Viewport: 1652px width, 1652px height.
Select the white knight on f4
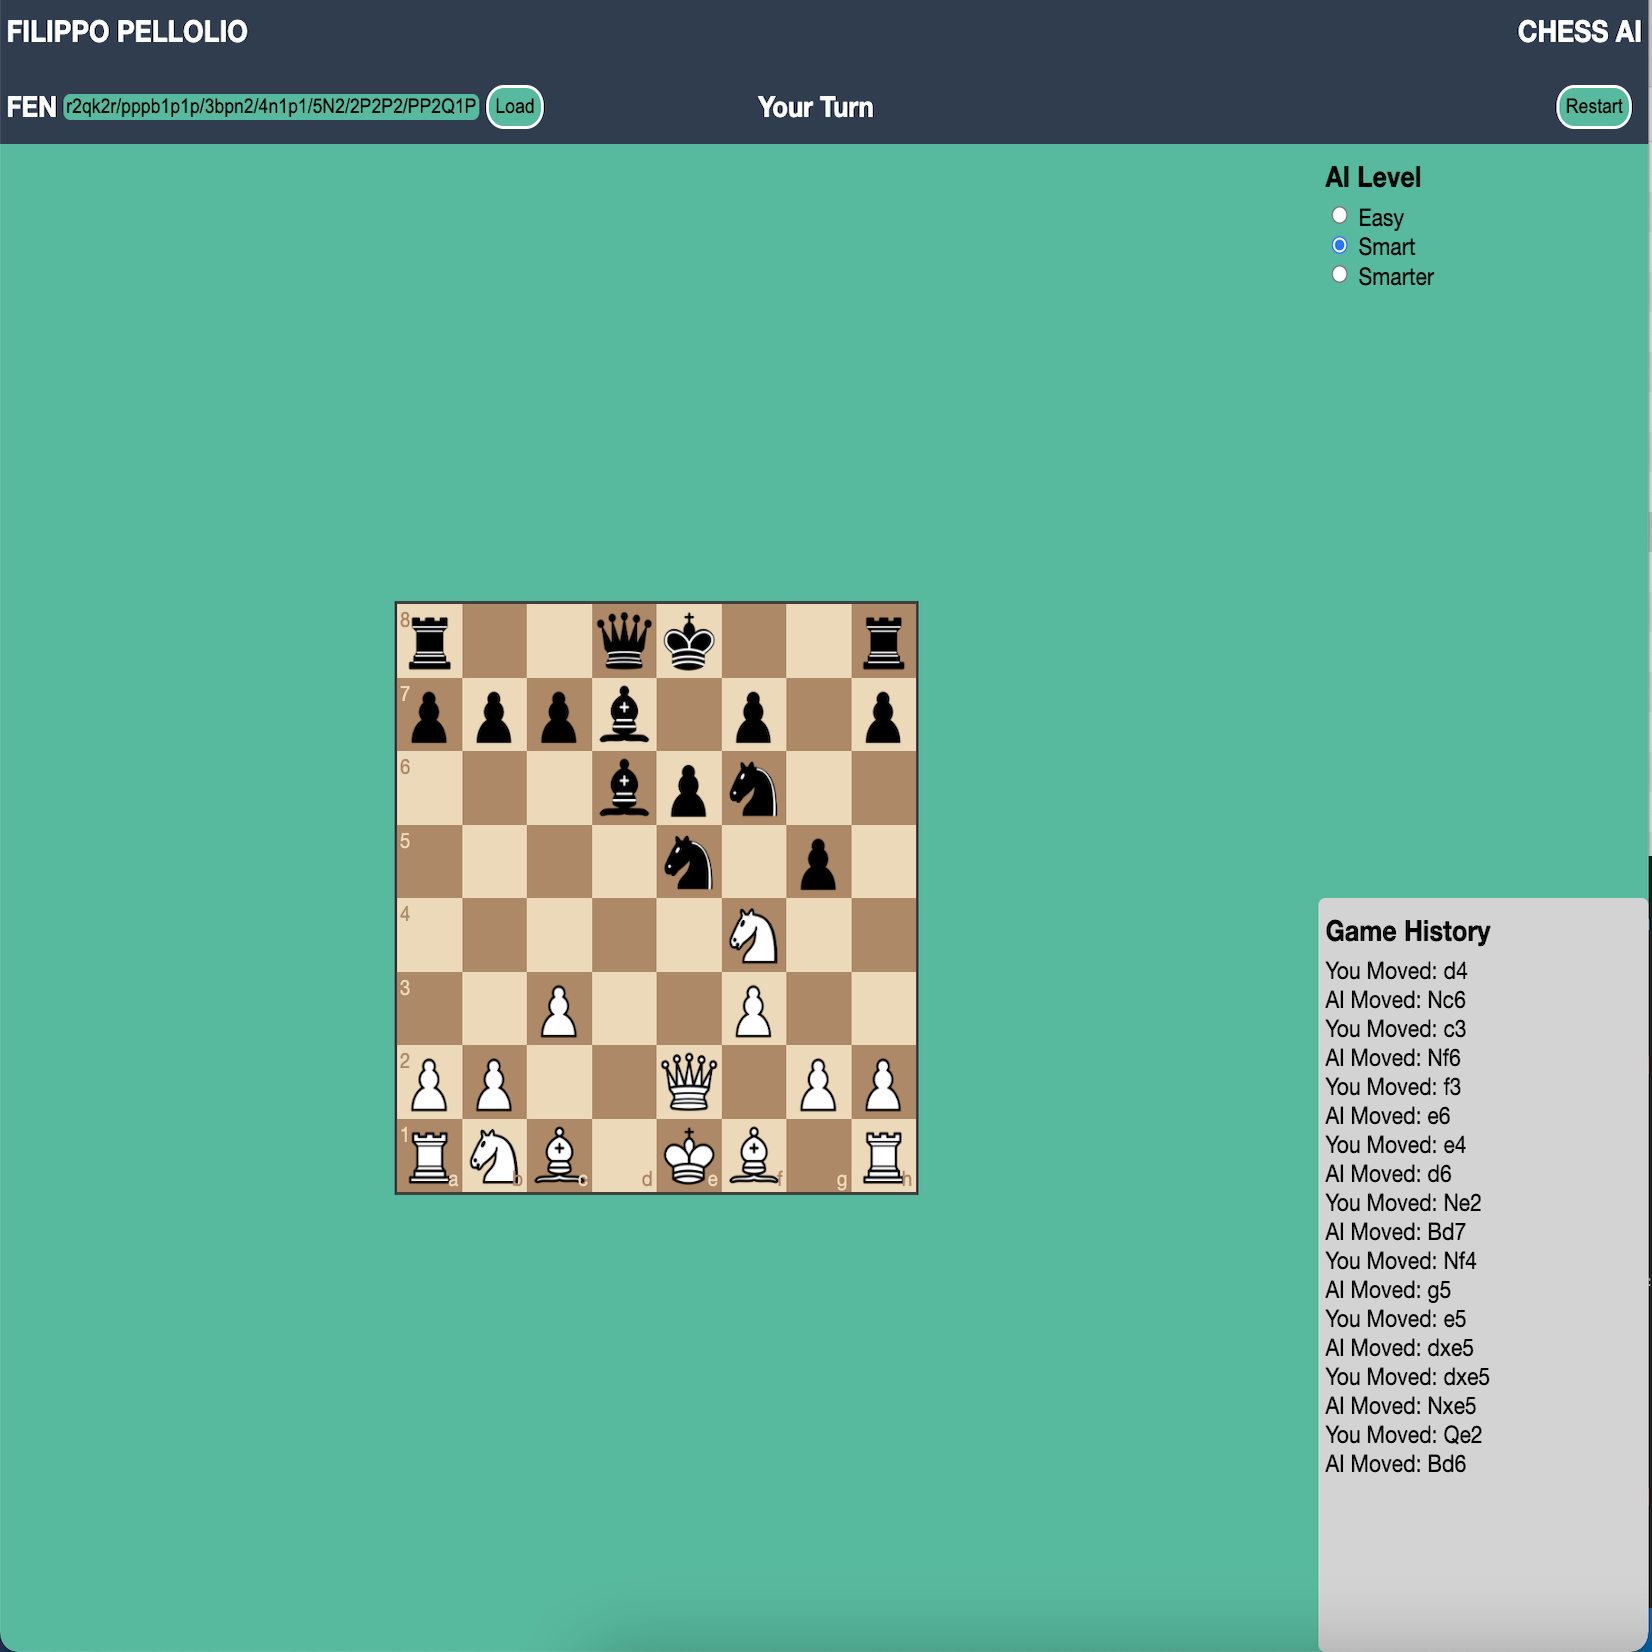click(x=754, y=935)
